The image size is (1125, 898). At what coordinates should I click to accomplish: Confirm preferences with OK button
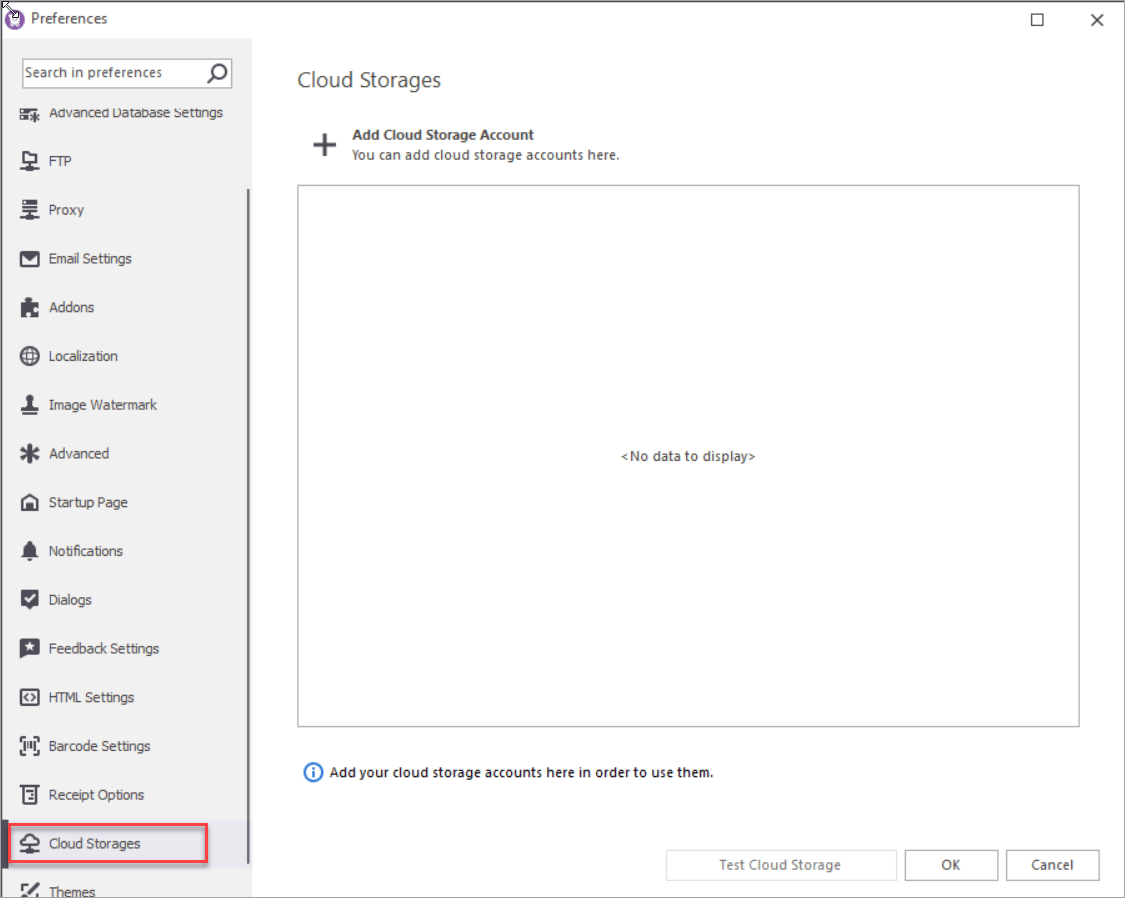951,865
